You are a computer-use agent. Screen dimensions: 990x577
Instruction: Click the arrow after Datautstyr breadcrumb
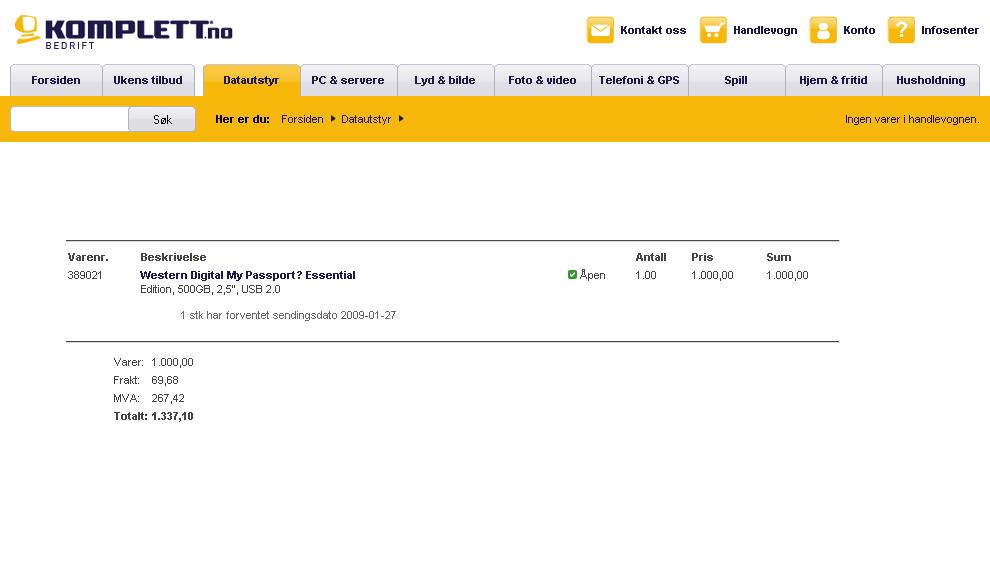tap(401, 119)
